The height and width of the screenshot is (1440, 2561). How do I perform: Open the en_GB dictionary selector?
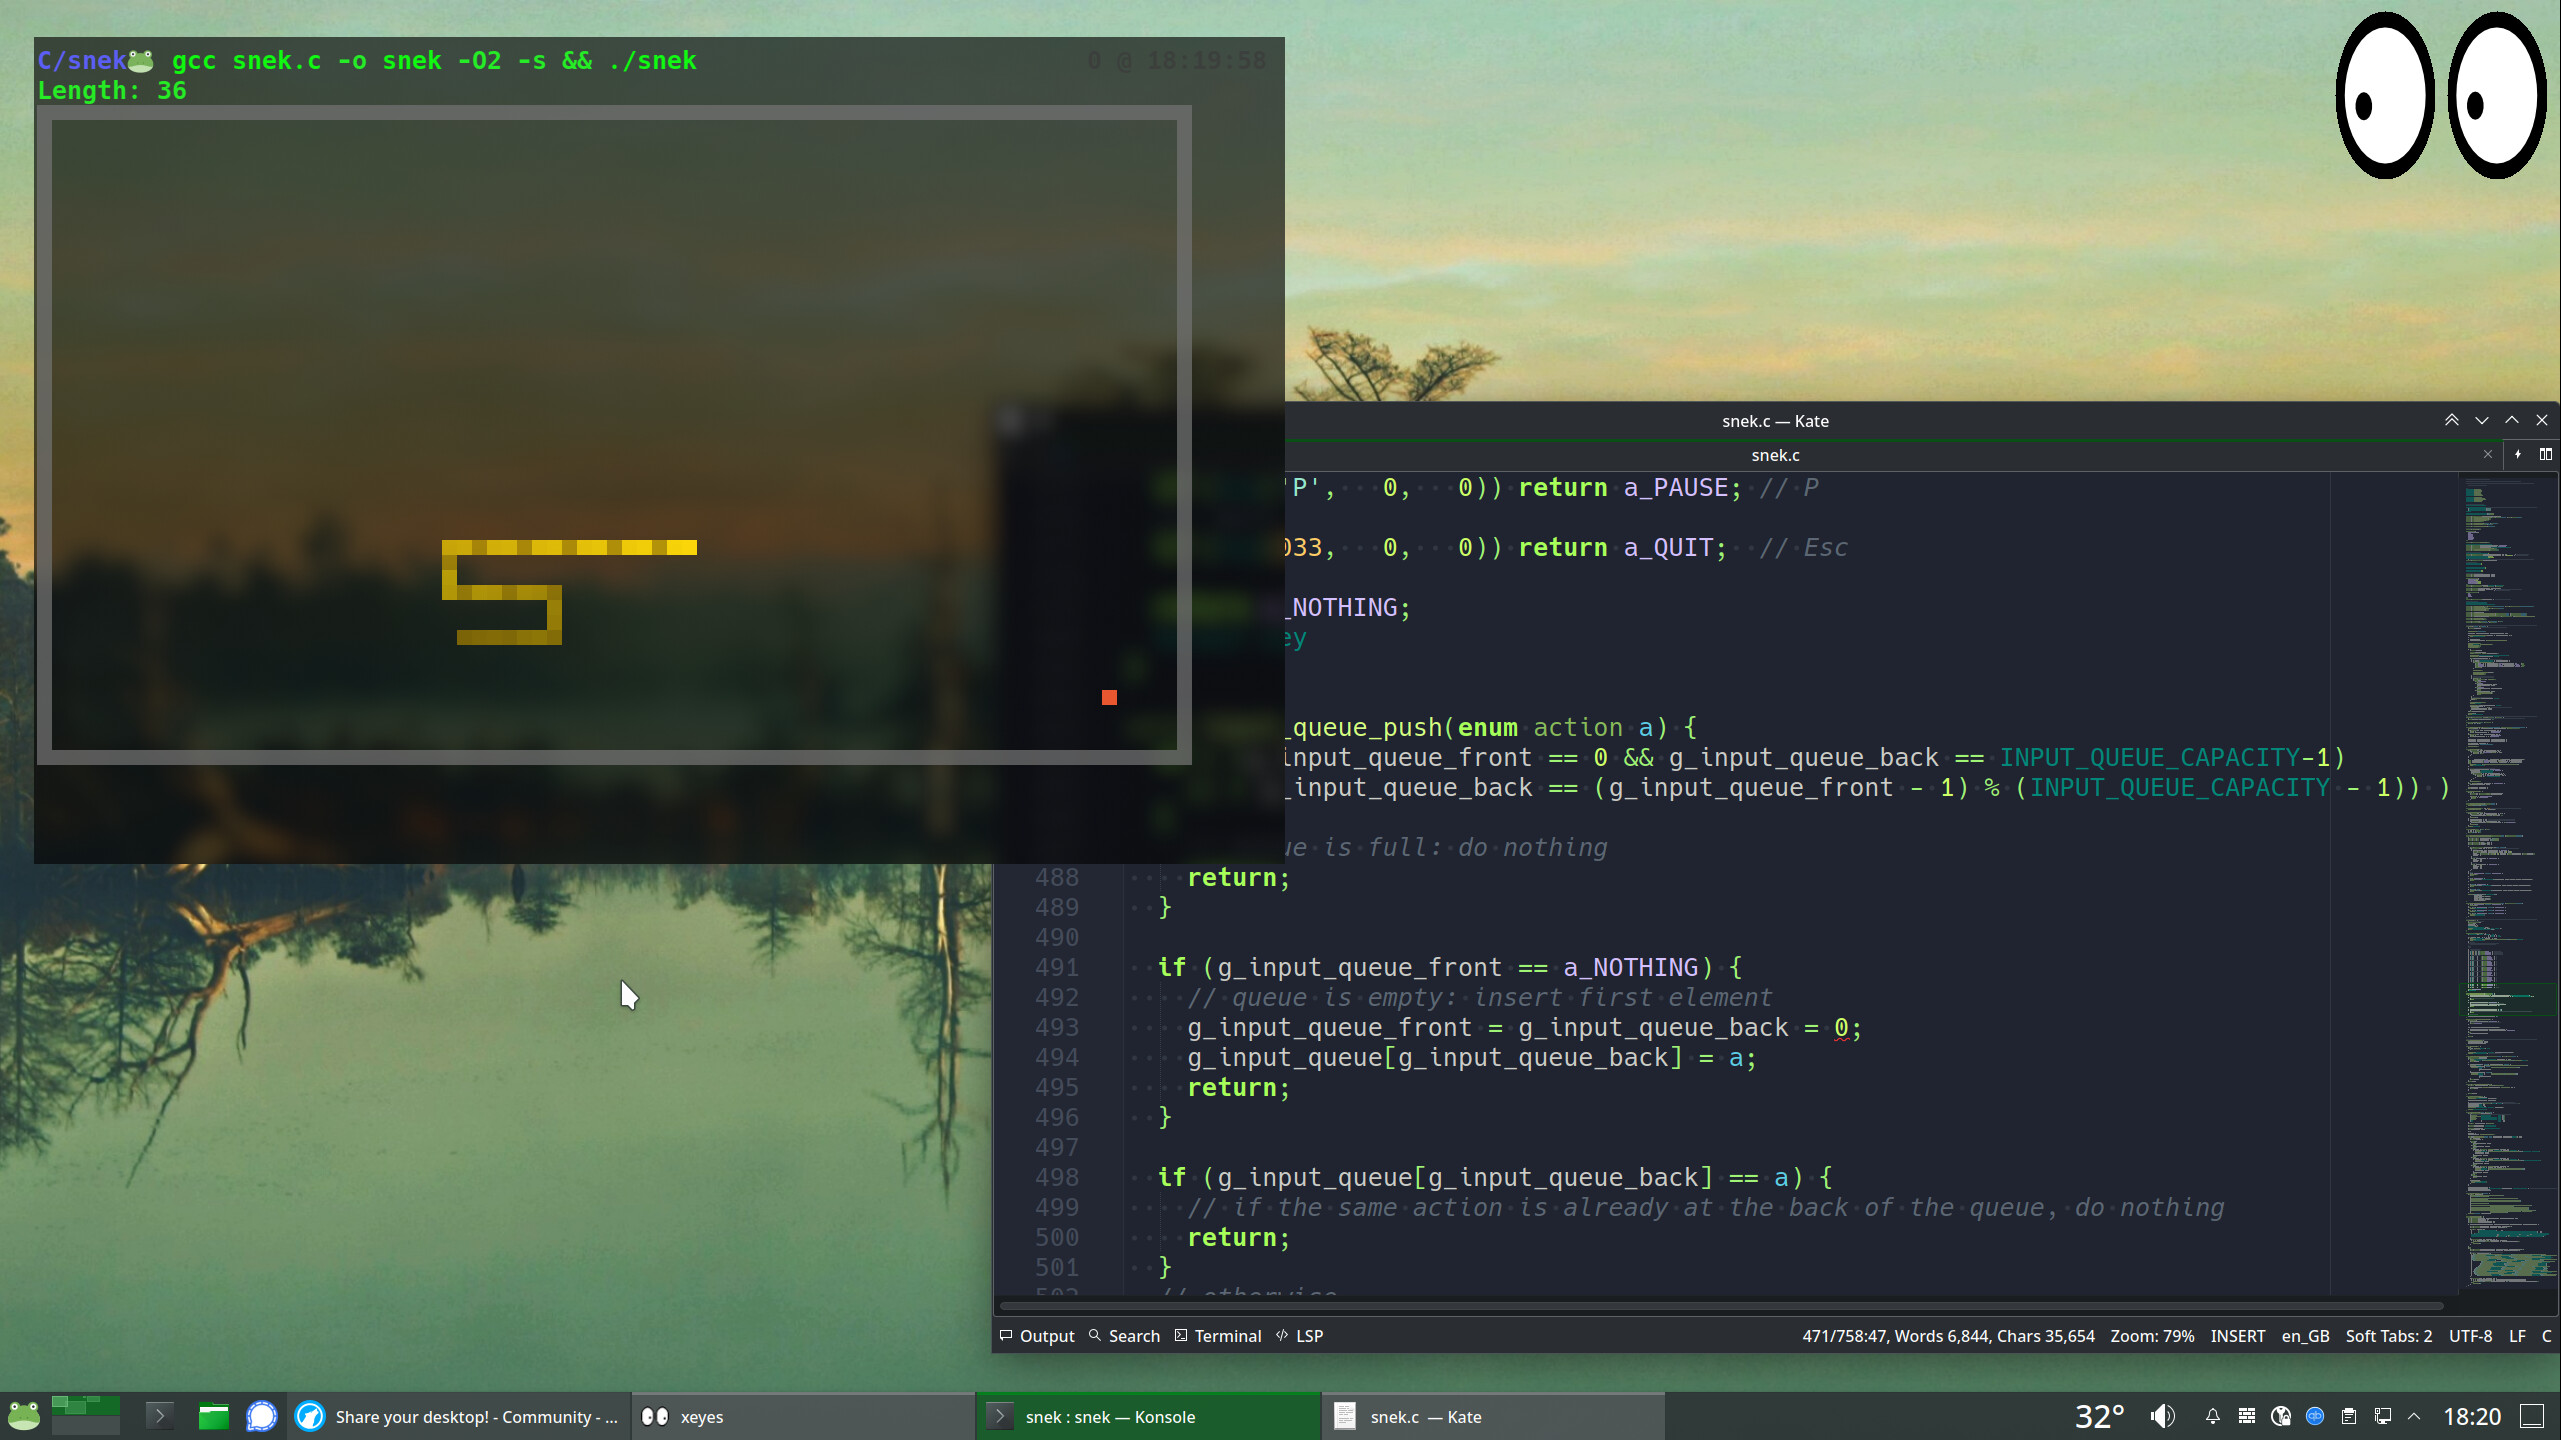(2305, 1336)
